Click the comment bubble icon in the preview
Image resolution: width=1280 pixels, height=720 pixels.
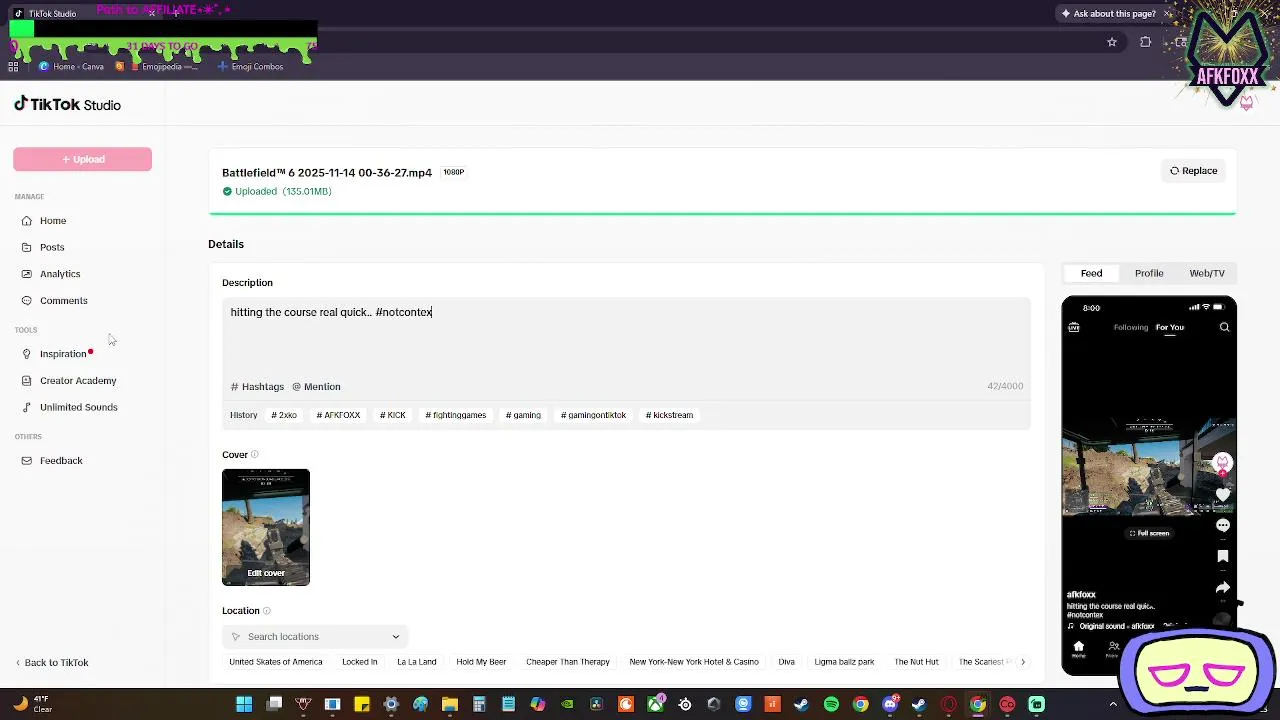click(x=1223, y=525)
